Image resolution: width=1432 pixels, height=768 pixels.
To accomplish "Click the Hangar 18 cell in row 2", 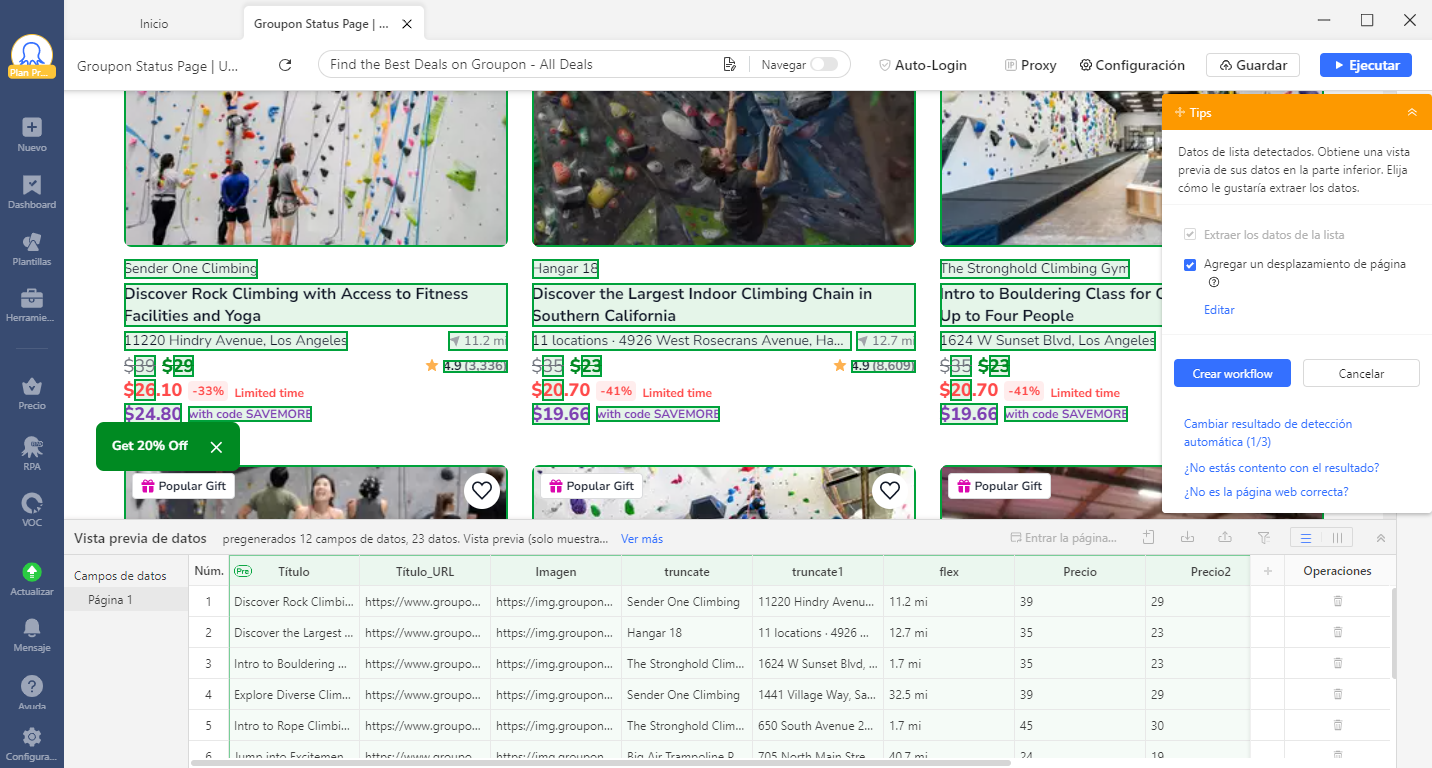I will (687, 633).
